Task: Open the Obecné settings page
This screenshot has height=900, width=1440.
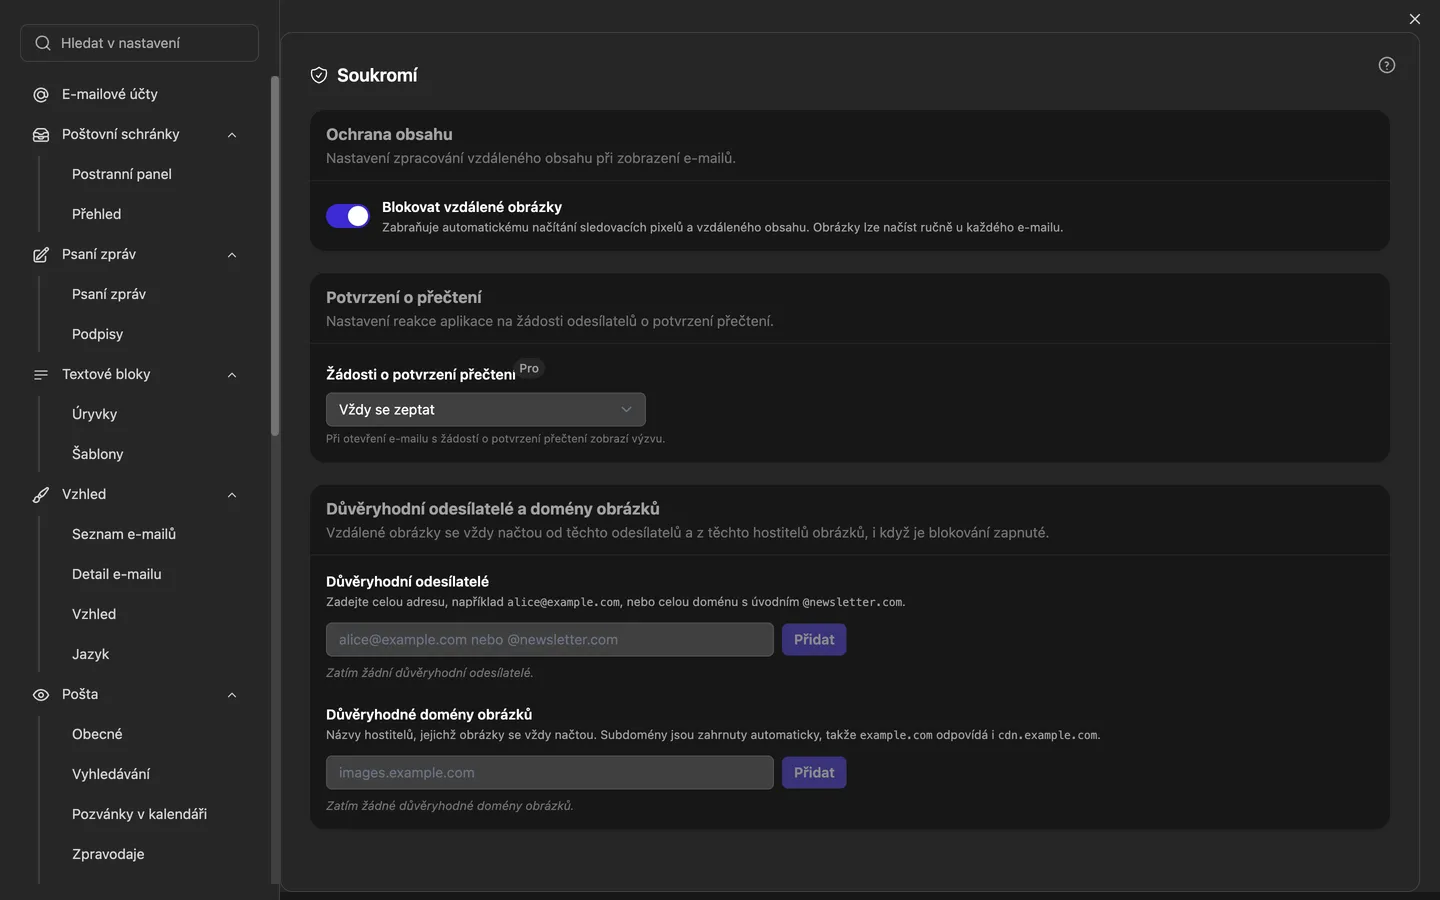Action: point(97,734)
